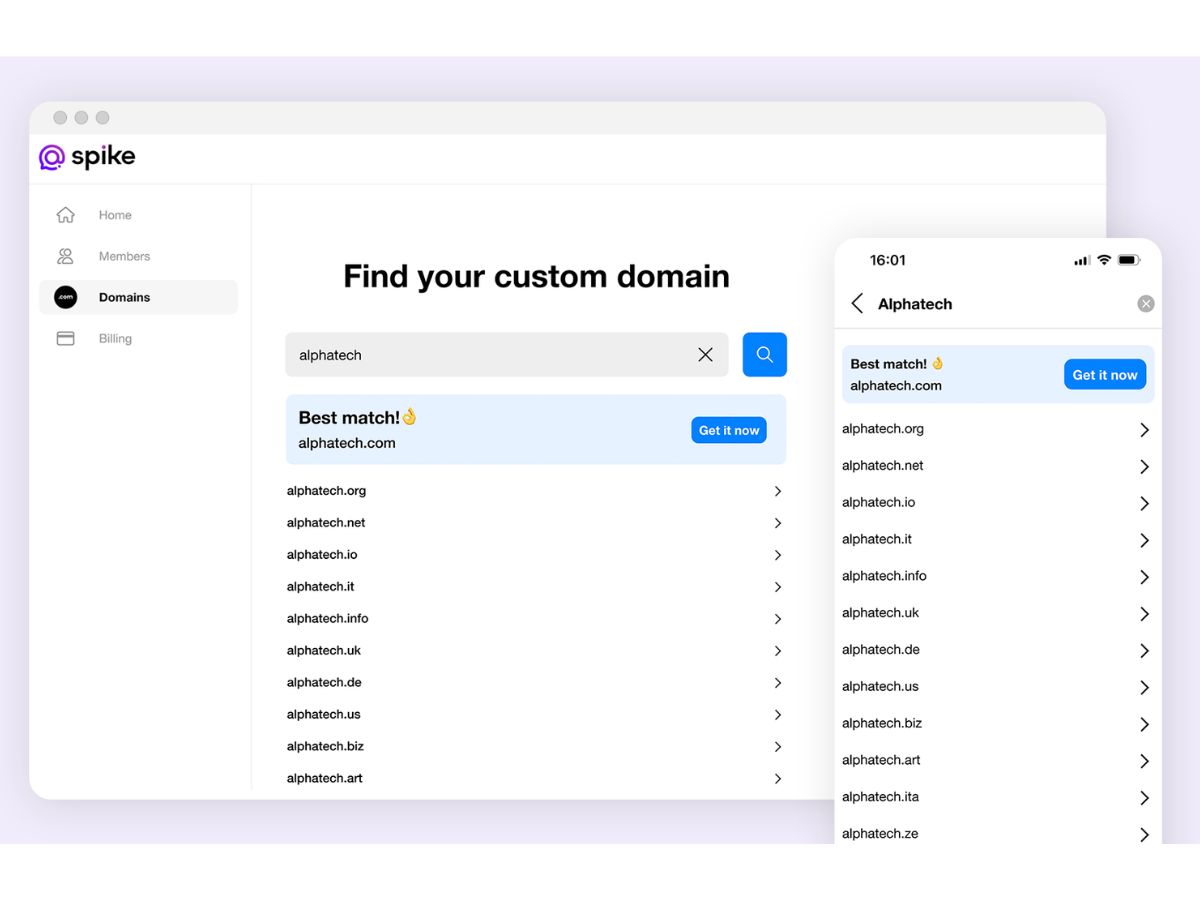
Task: Tap Wi-Fi icon in mobile status bar
Action: (1104, 260)
